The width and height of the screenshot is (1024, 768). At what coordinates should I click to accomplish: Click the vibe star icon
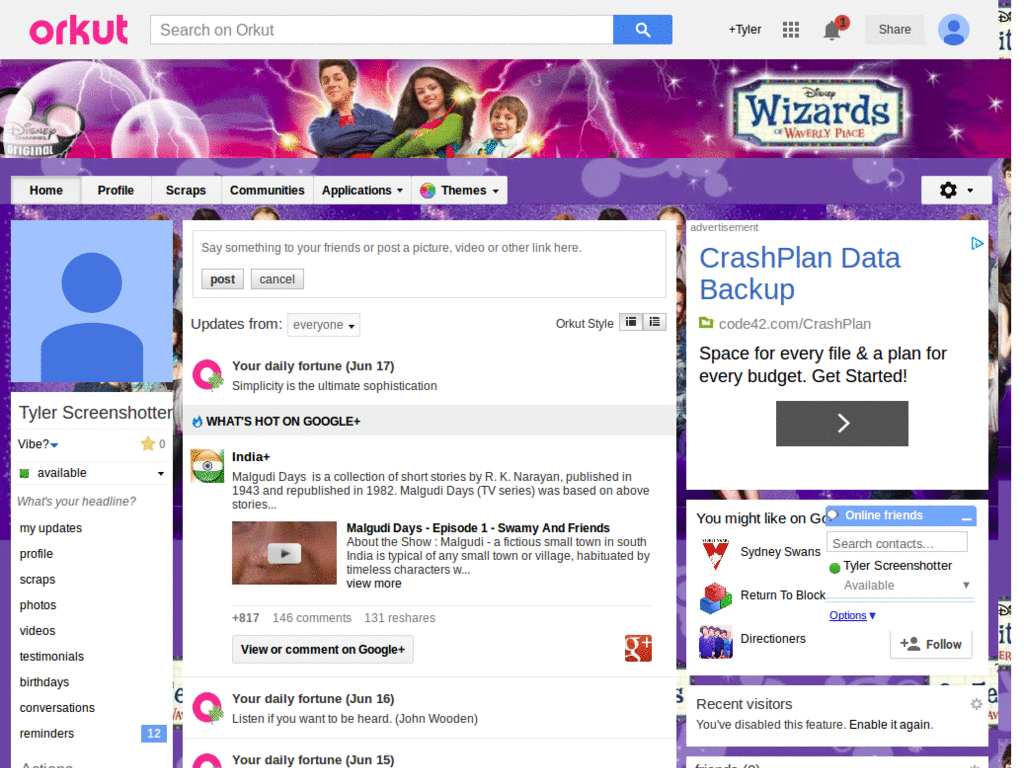(148, 444)
